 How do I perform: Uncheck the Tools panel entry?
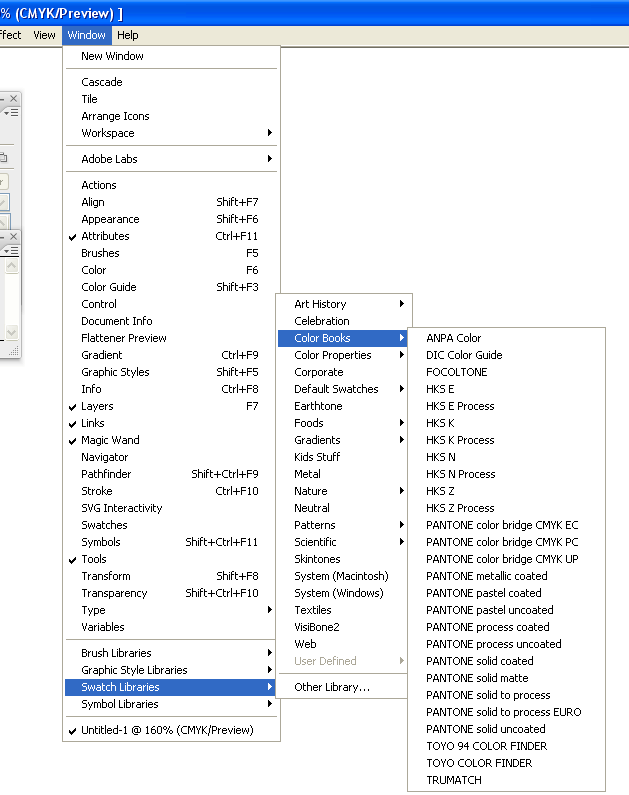coord(171,559)
